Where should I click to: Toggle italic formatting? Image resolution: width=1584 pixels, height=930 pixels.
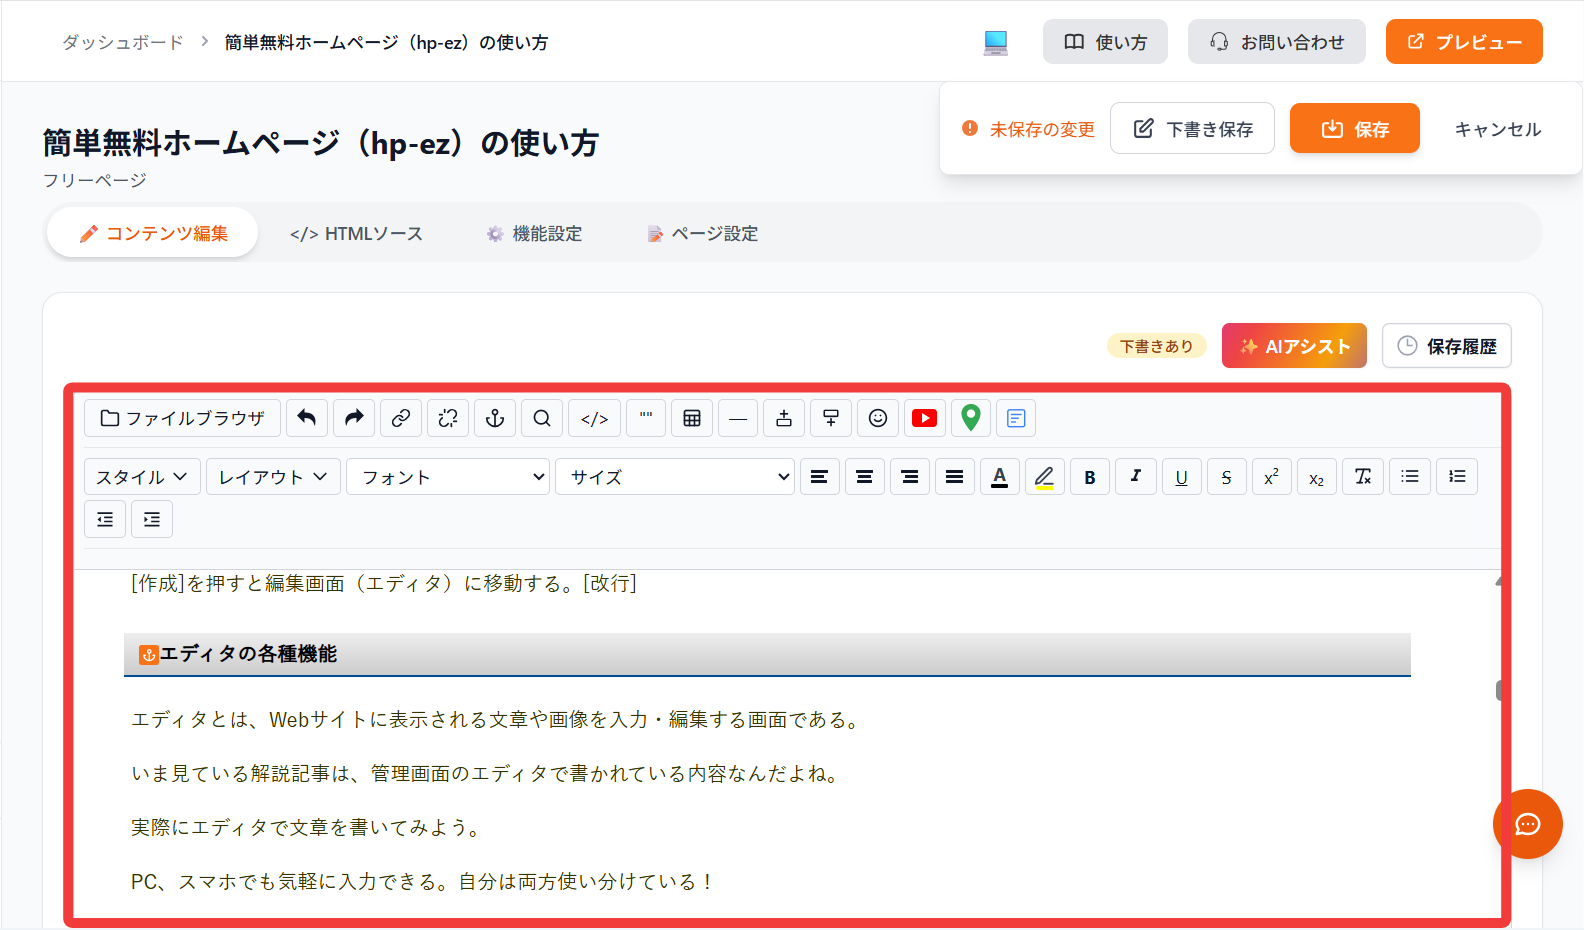1136,477
